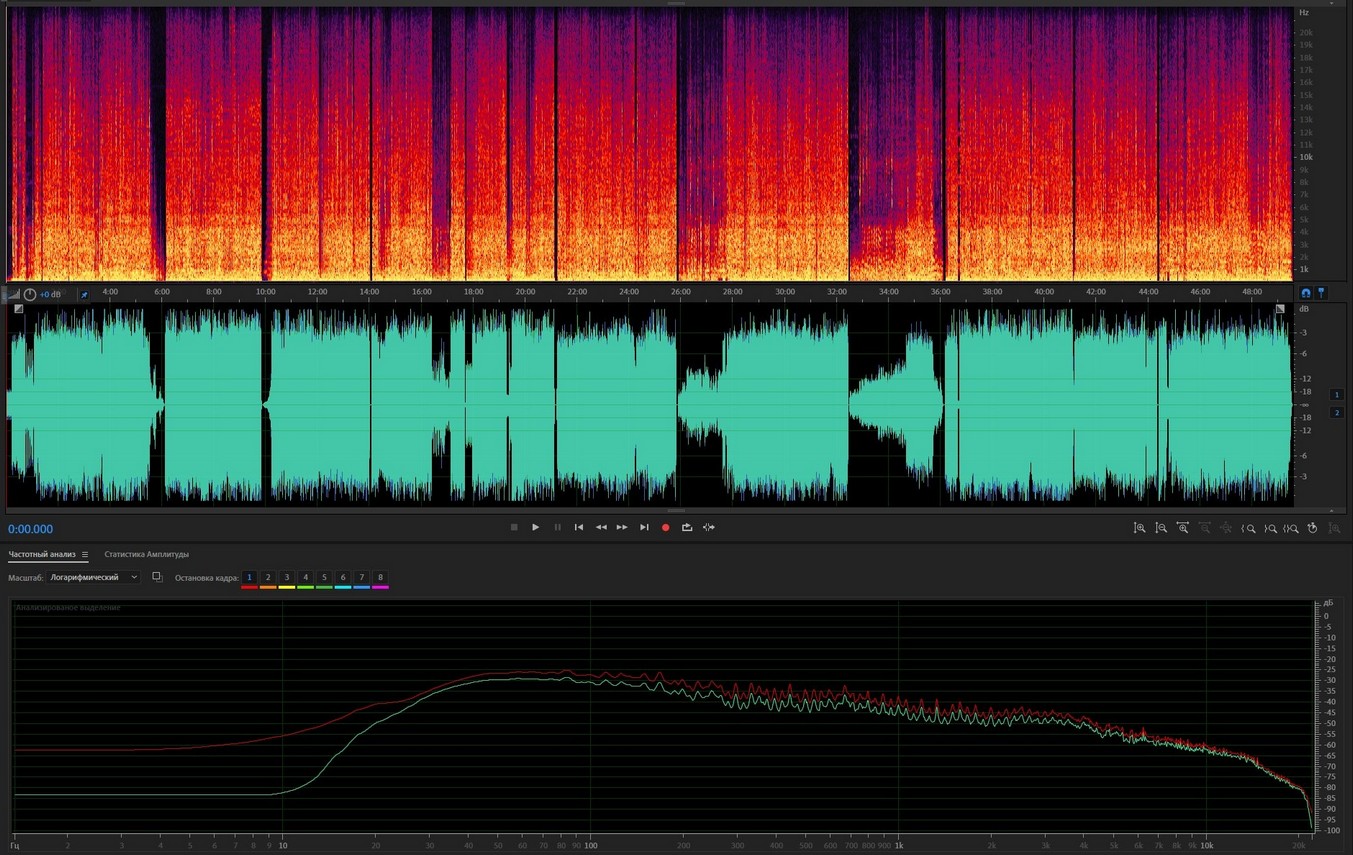
Task: Click the Loop Playback icon
Action: pyautogui.click(x=687, y=527)
